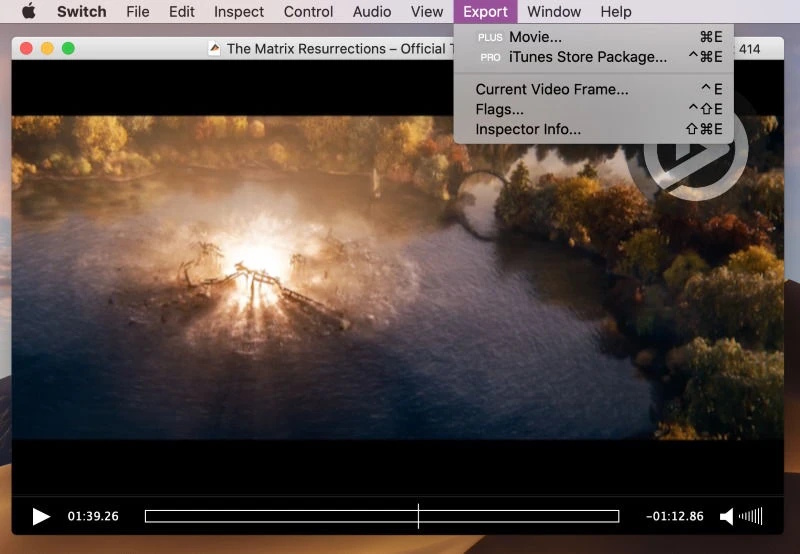Open the Switch application menu
Screen dimensions: 800x554
click(82, 11)
